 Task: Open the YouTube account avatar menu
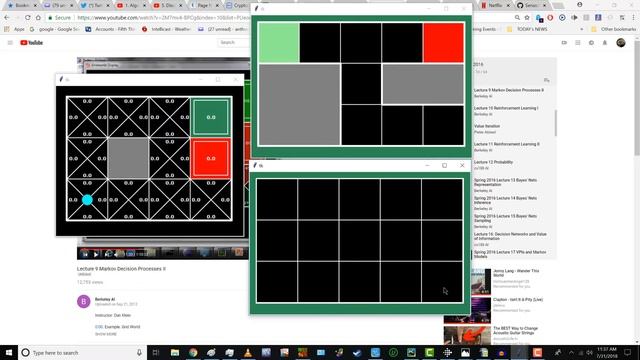pos(621,42)
